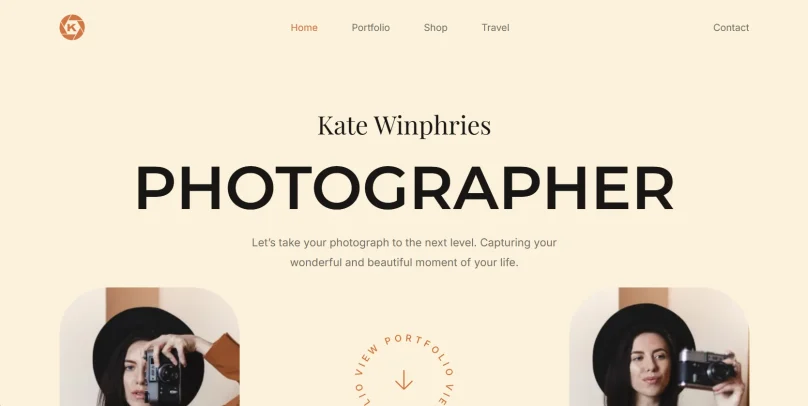Screen dimensions: 808x406
Task: Click the woman's face in right photo
Action: click(652, 368)
